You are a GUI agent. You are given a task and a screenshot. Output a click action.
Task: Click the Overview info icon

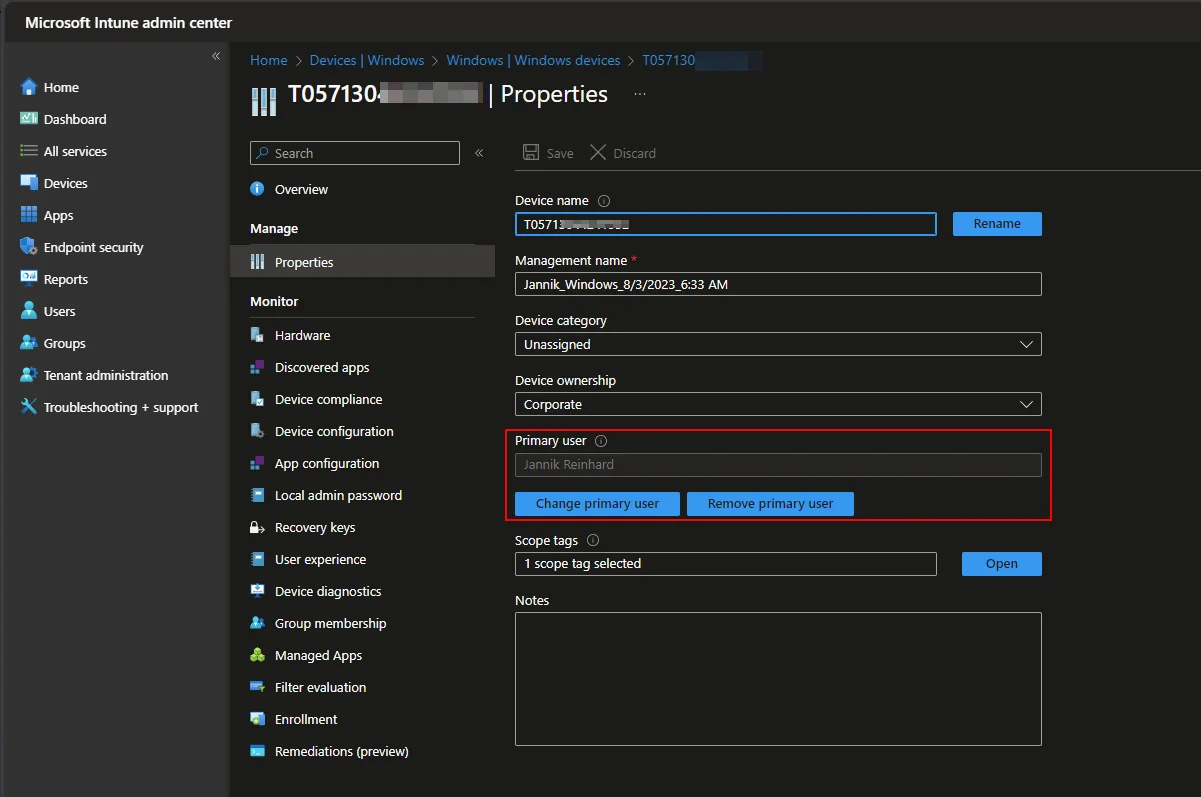point(257,189)
